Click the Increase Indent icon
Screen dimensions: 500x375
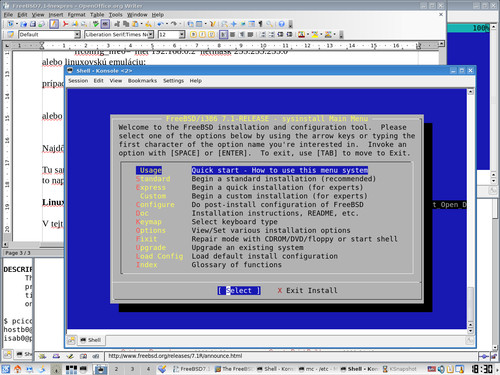coord(289,34)
